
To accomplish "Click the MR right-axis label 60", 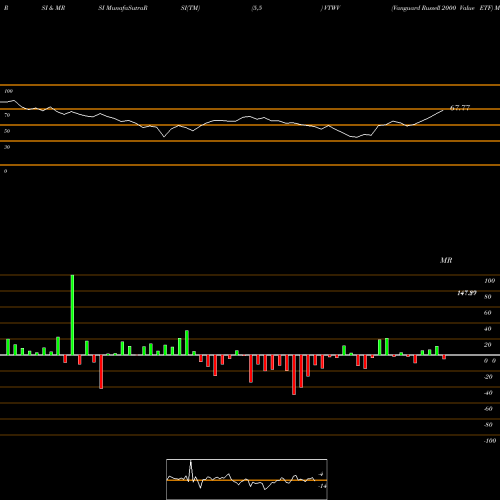I will tap(488, 313).
